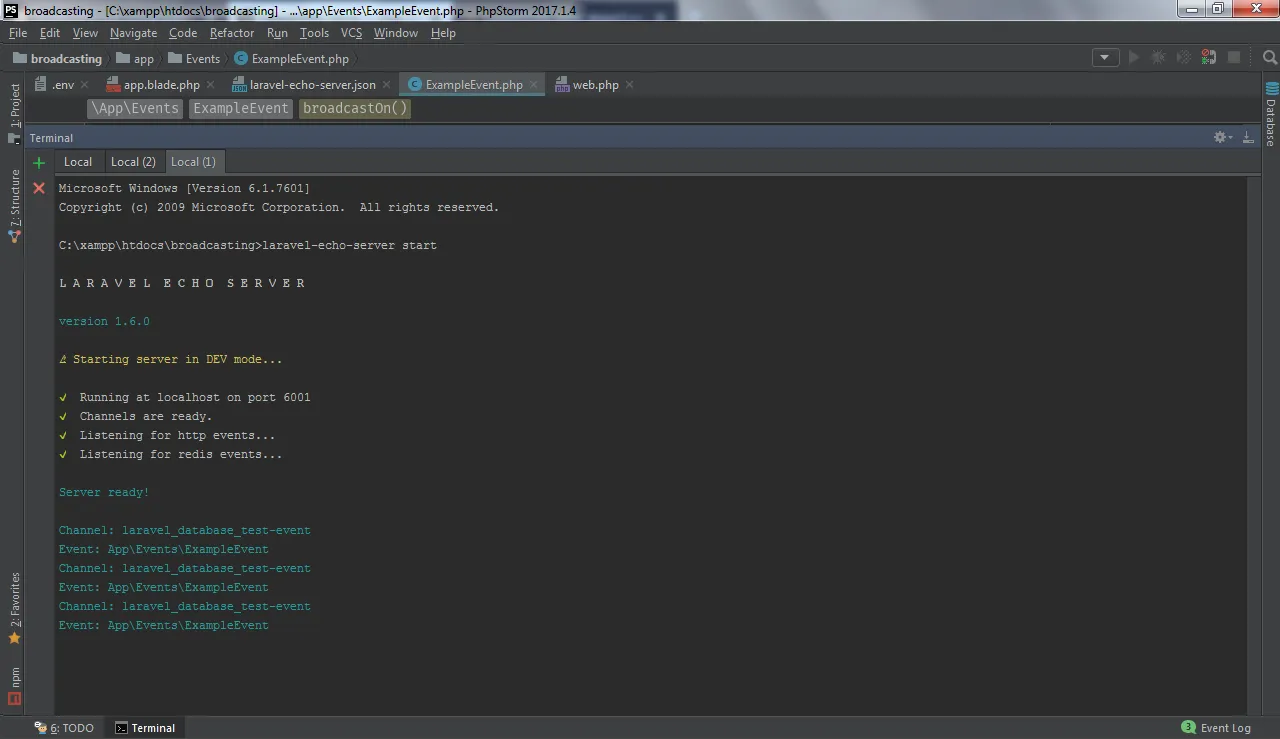1280x739 pixels.
Task: Click the 'Starting server in DEV mode...' line
Action: pyautogui.click(x=177, y=359)
